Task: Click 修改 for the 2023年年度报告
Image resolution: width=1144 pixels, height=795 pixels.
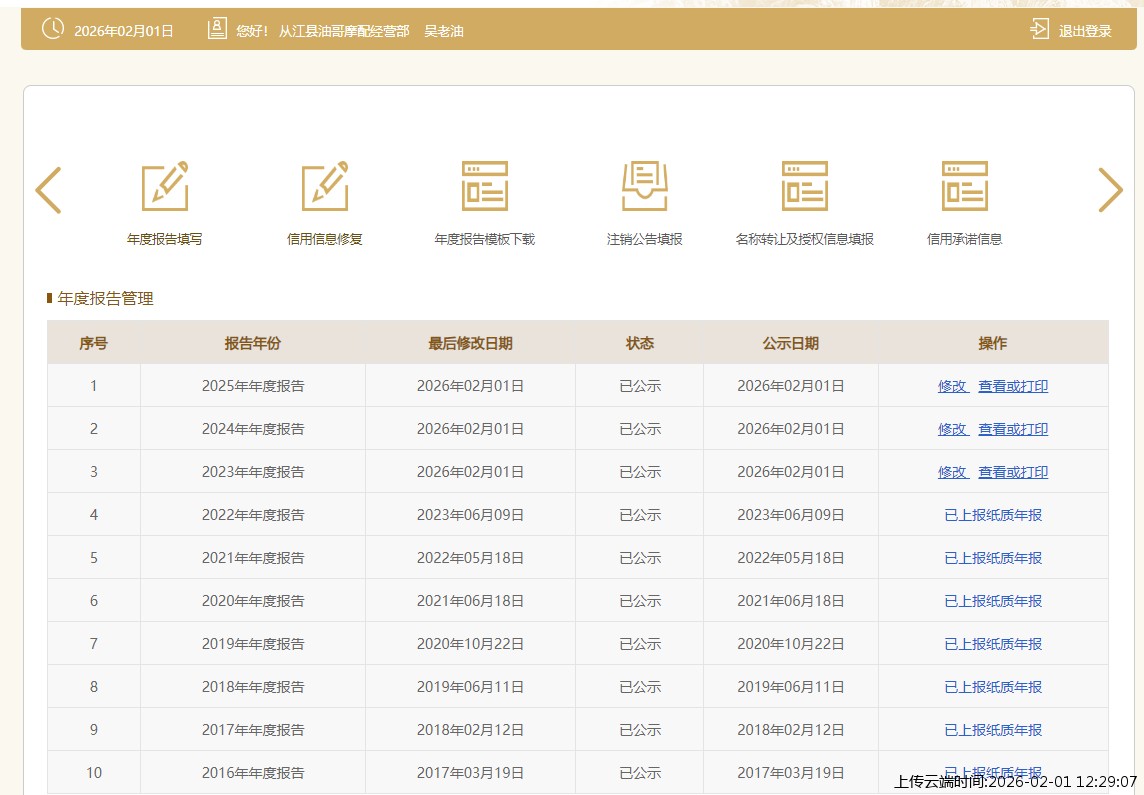Action: coord(952,472)
